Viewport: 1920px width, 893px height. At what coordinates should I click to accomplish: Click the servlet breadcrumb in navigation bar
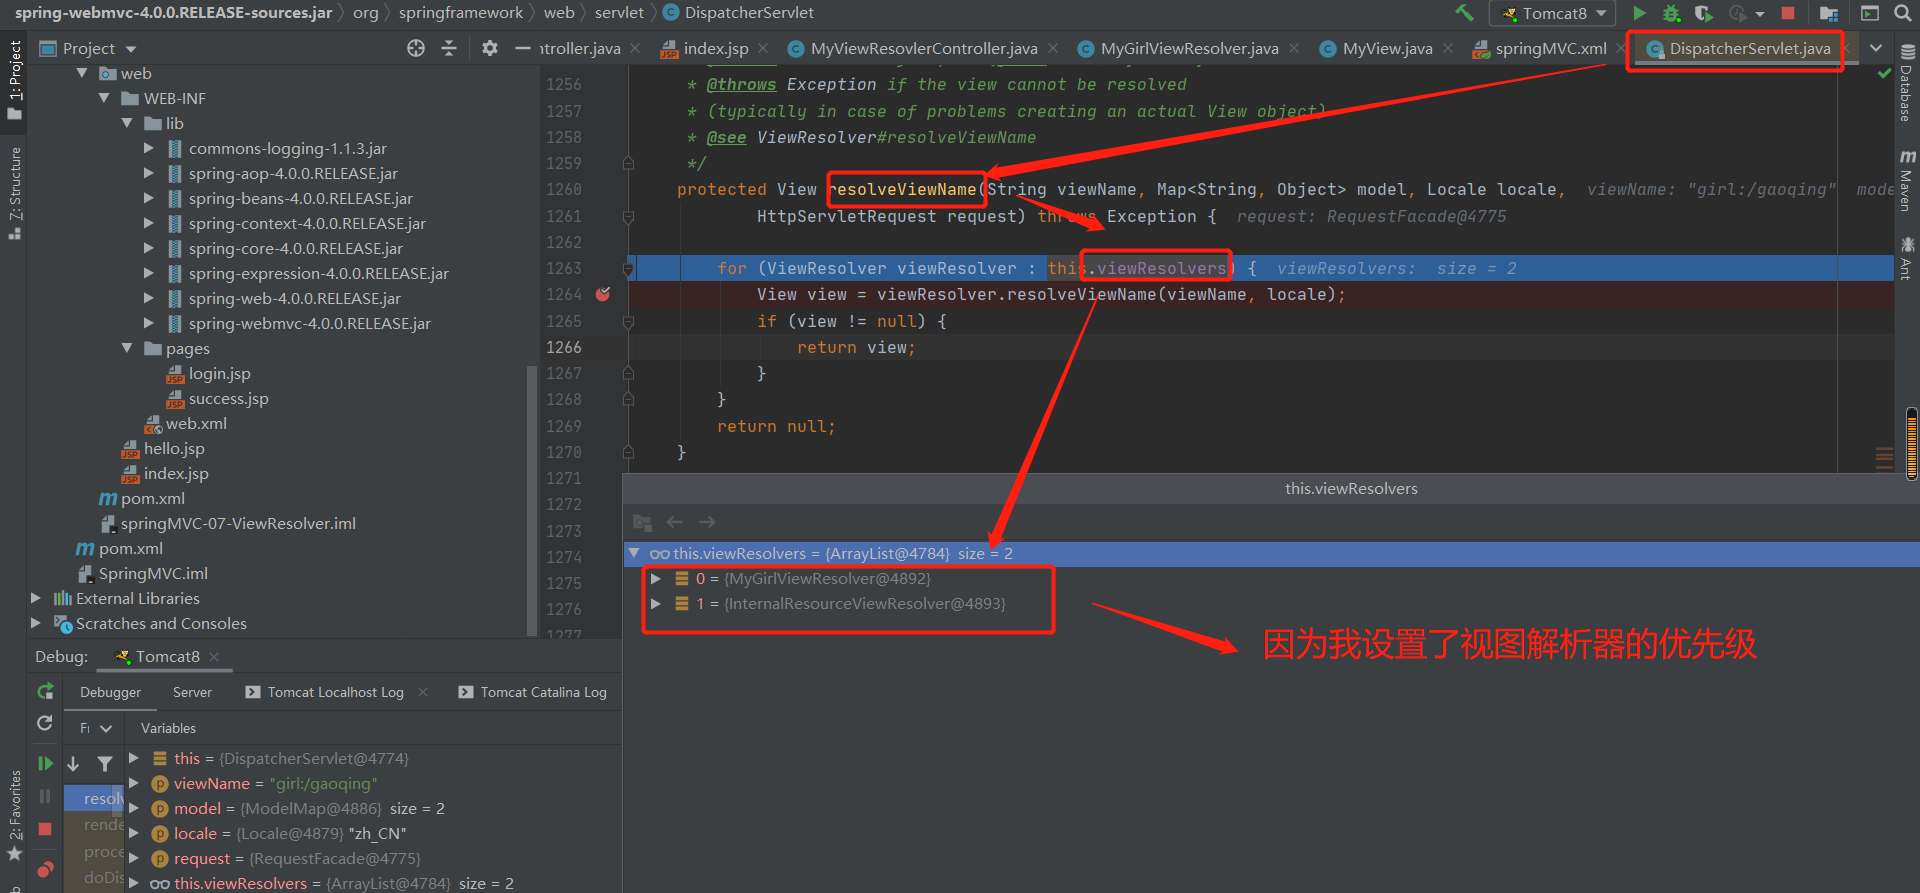619,13
